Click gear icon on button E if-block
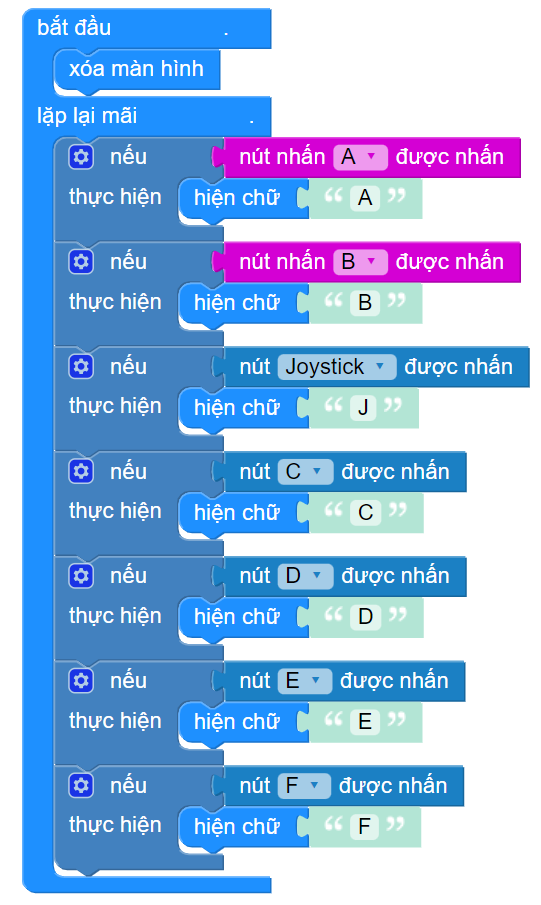Viewport: 541px width, 905px height. [x=81, y=681]
